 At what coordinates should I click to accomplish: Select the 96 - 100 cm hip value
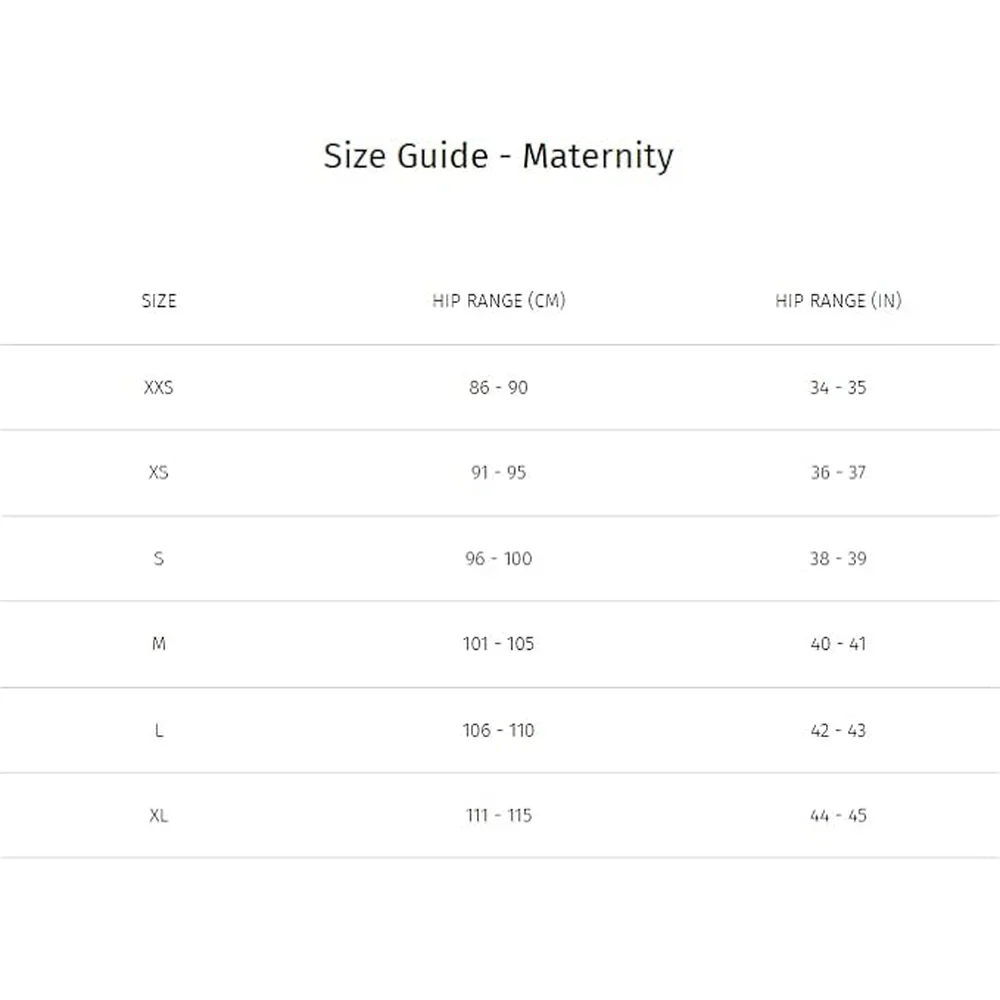[499, 559]
